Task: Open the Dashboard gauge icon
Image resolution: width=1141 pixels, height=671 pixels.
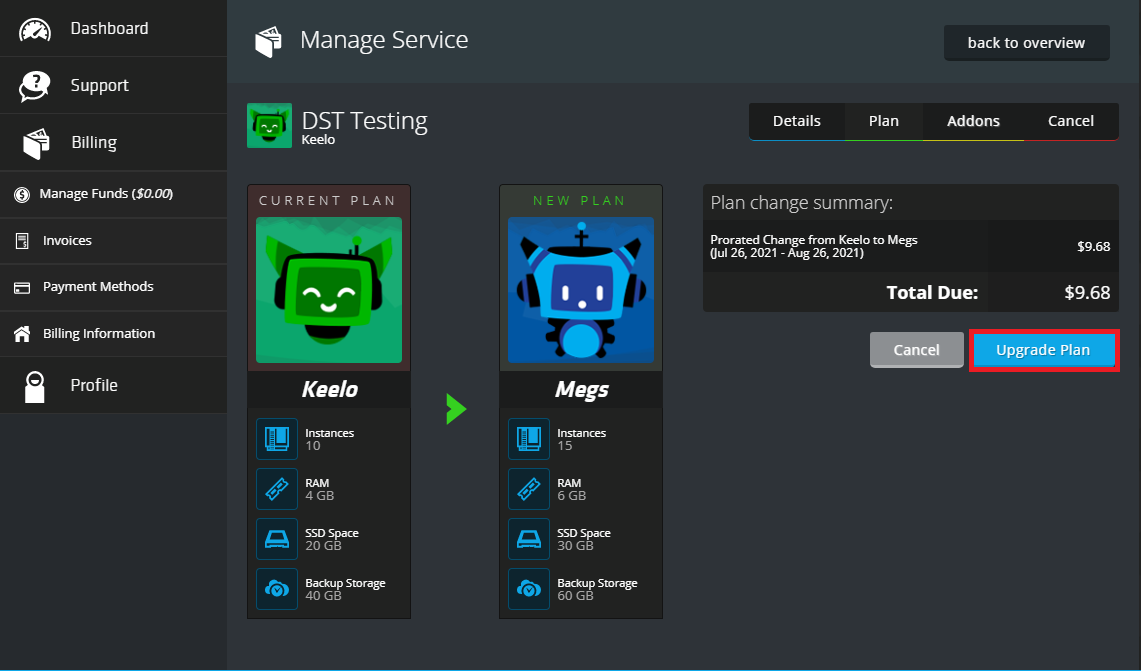Action: point(35,29)
